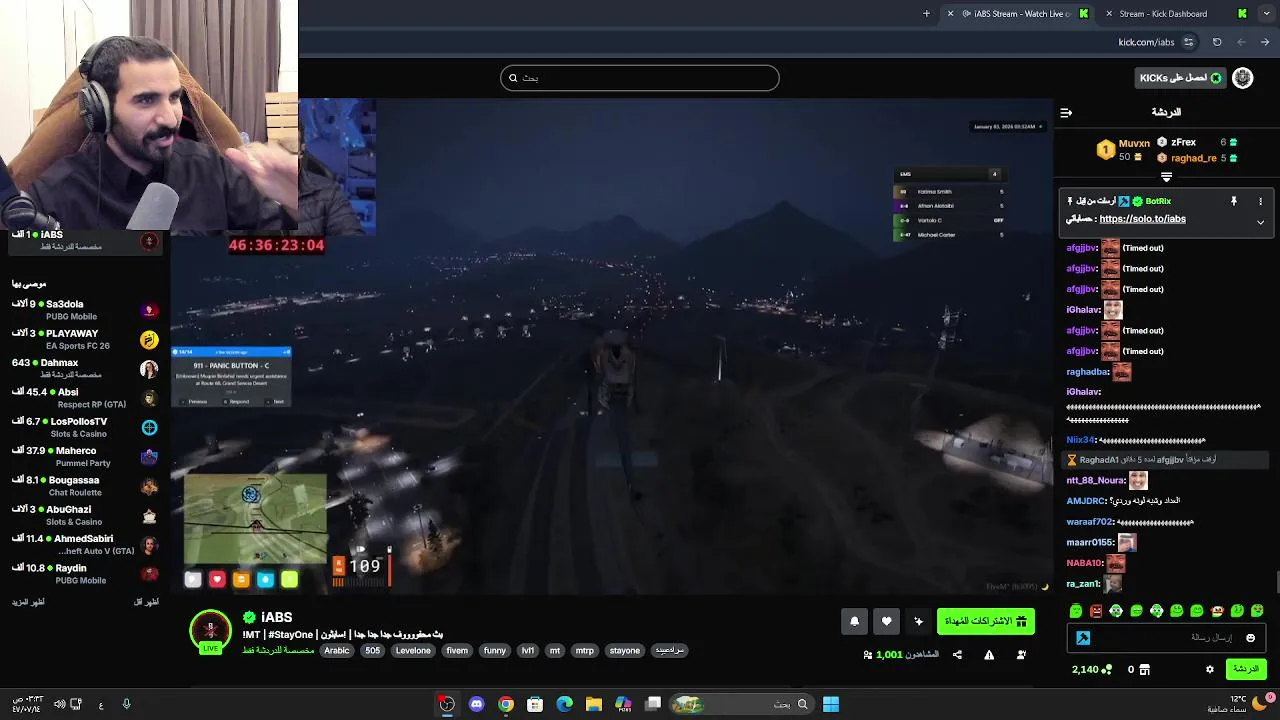Select the monkey face quick emote

pyautogui.click(x=1217, y=611)
